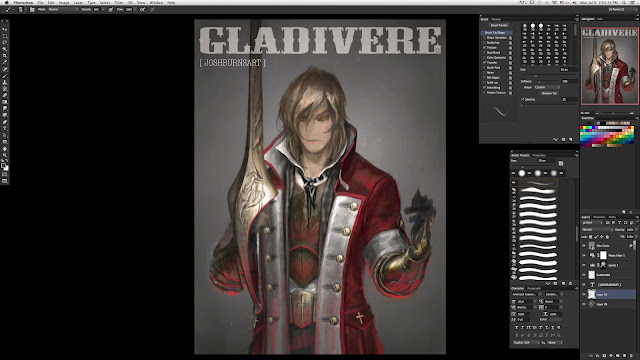This screenshot has height=360, width=640.
Task: Open the brush tip Shape dropdown
Action: [x=547, y=87]
